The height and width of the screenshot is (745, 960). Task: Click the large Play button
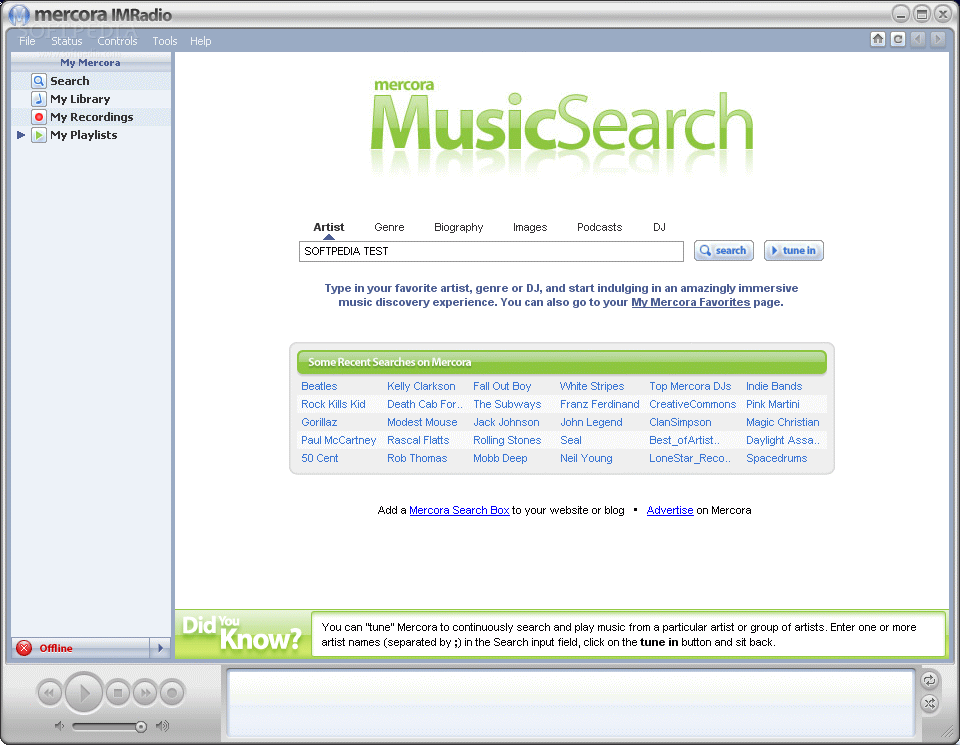[x=84, y=693]
